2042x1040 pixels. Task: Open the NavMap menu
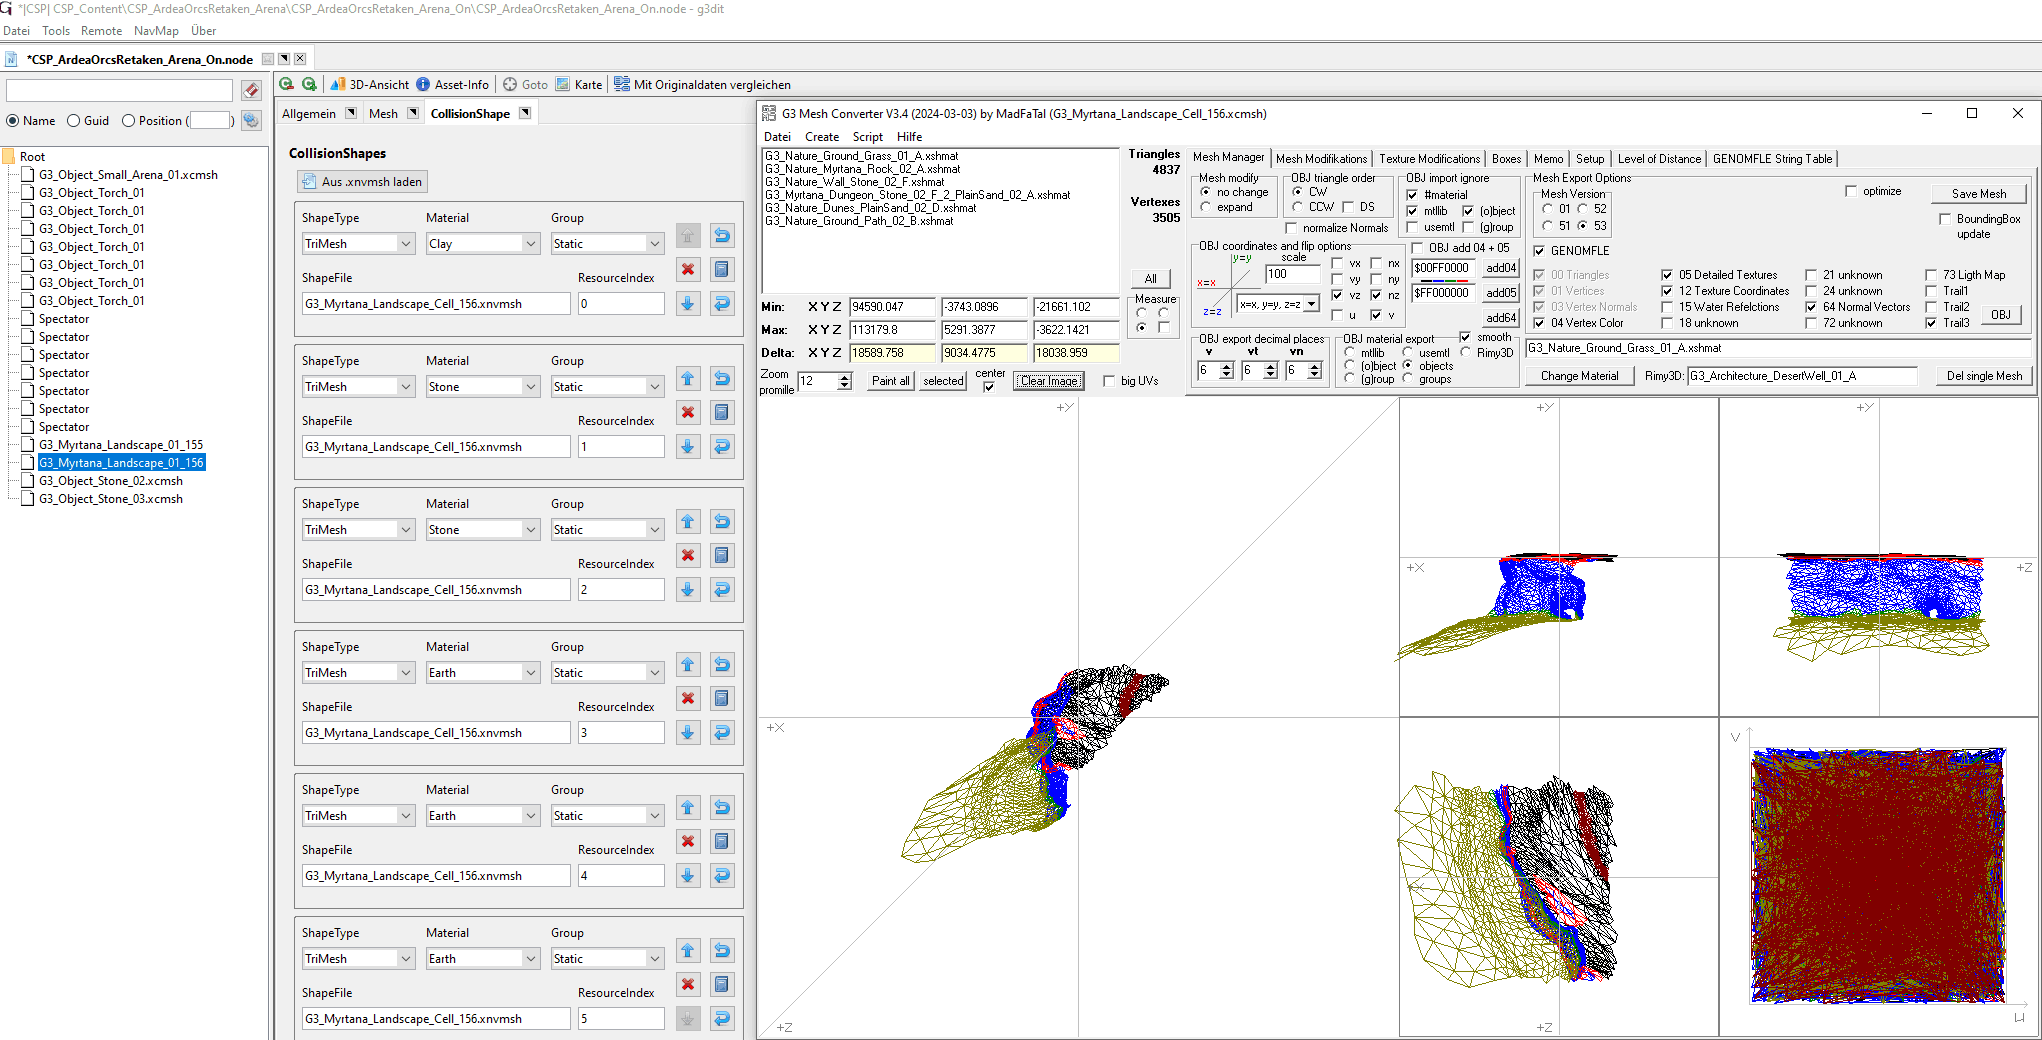pyautogui.click(x=156, y=31)
